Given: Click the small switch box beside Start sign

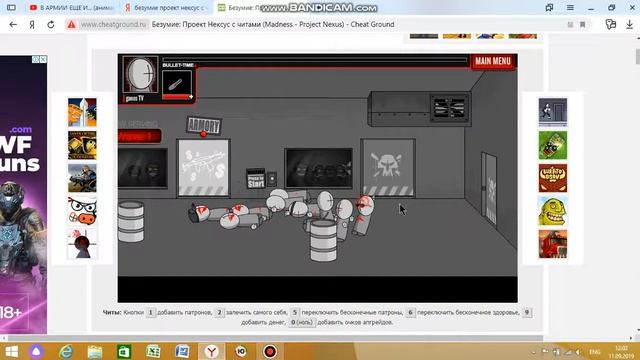Looking at the screenshot, I should point(272,179).
